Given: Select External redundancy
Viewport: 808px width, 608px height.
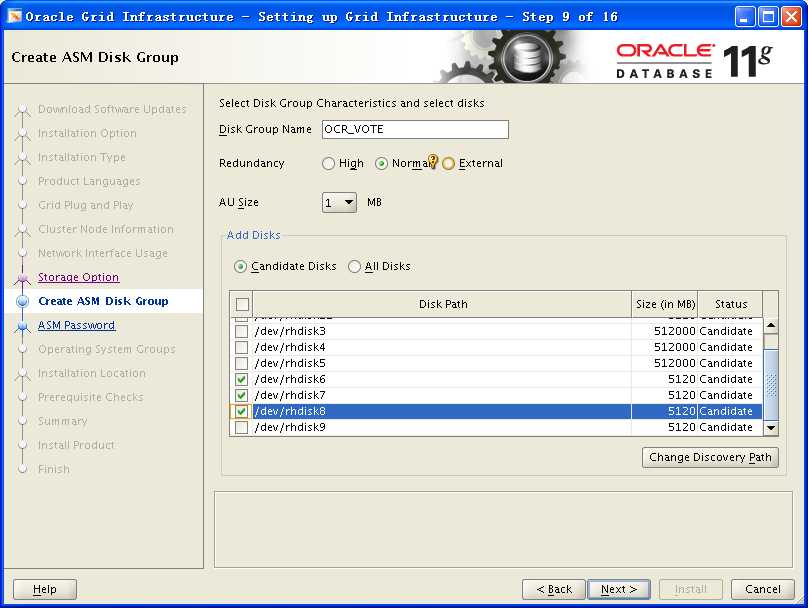Looking at the screenshot, I should pos(448,164).
